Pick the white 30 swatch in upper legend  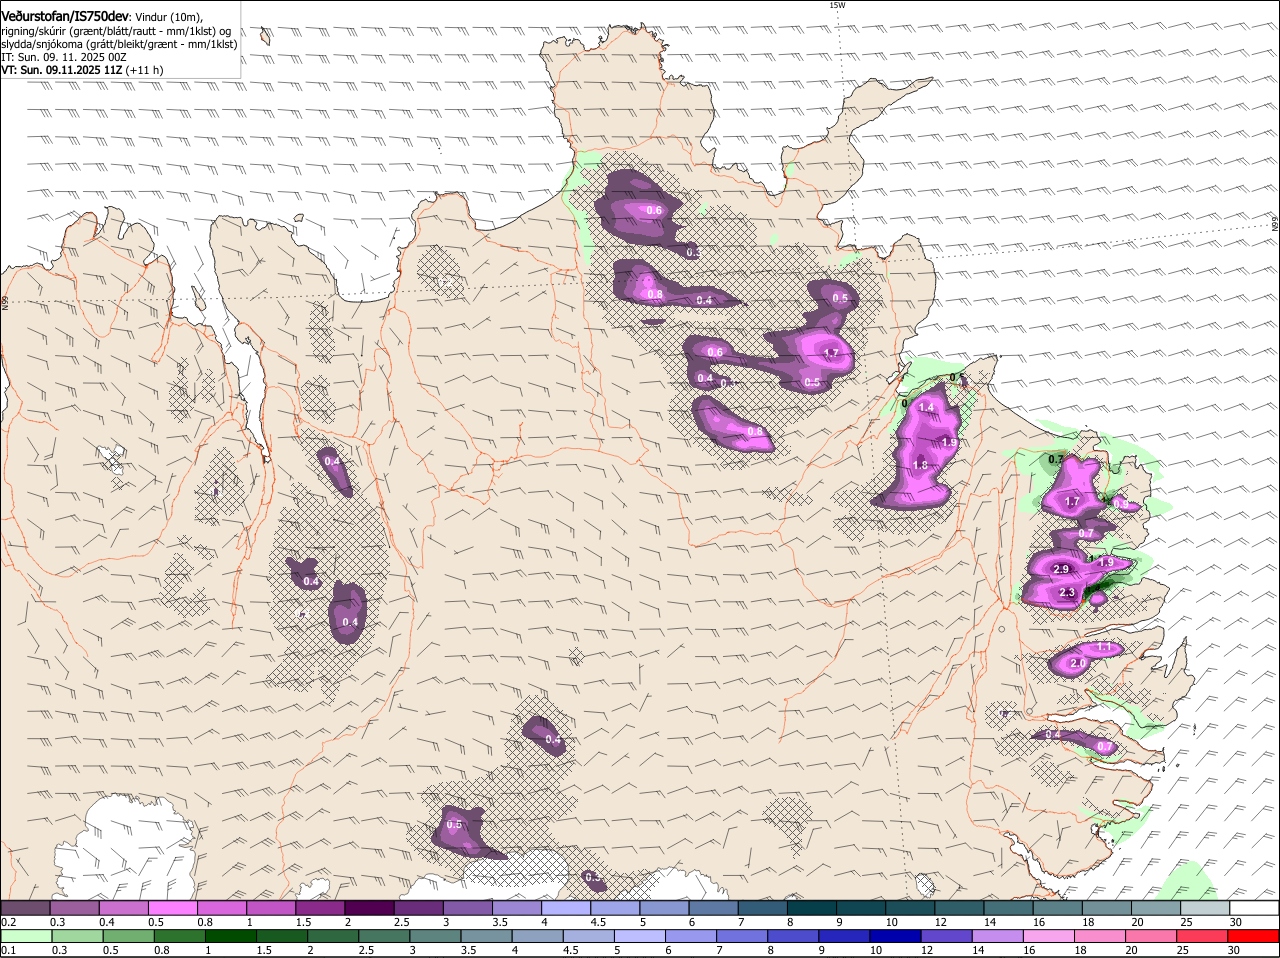[x=1255, y=908]
